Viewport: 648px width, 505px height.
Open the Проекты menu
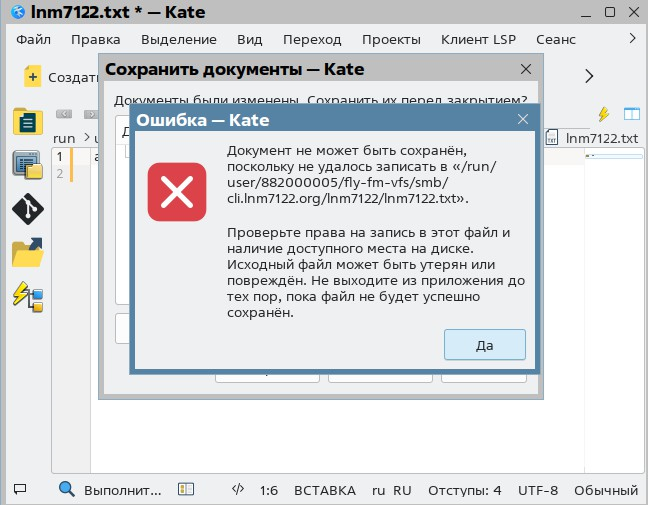pos(391,40)
